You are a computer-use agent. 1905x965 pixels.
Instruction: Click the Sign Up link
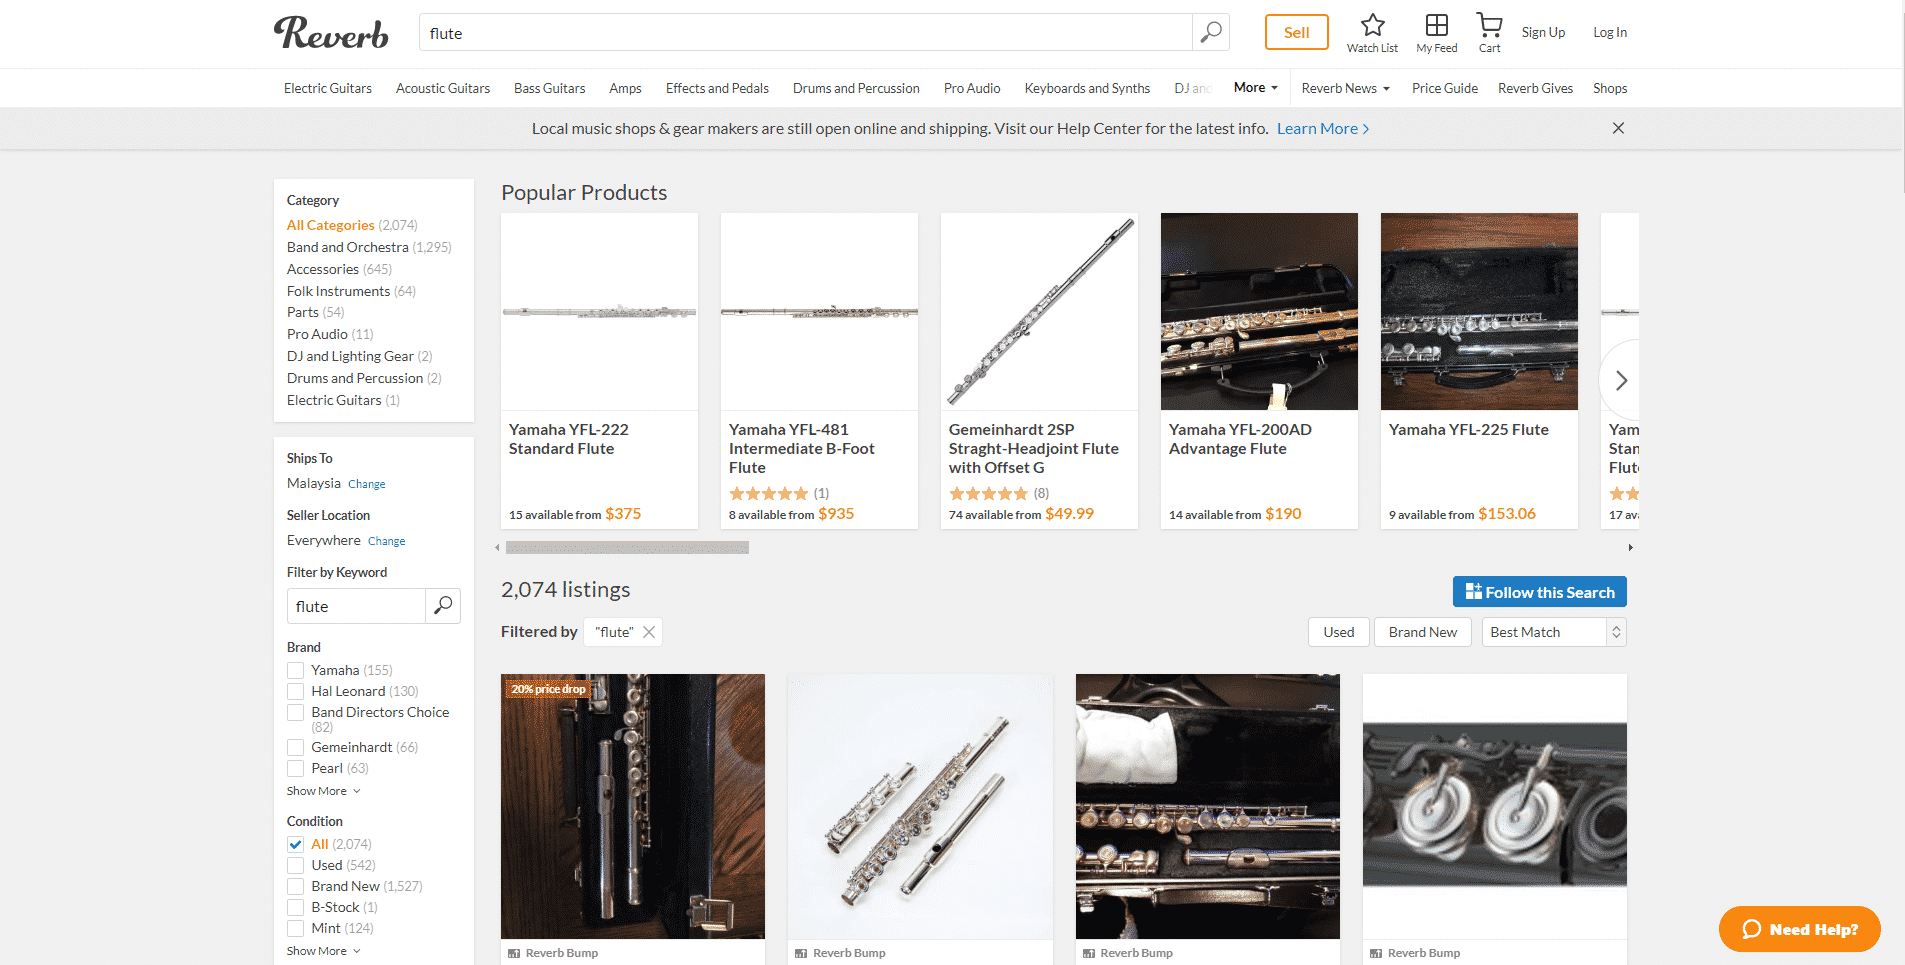(x=1543, y=32)
